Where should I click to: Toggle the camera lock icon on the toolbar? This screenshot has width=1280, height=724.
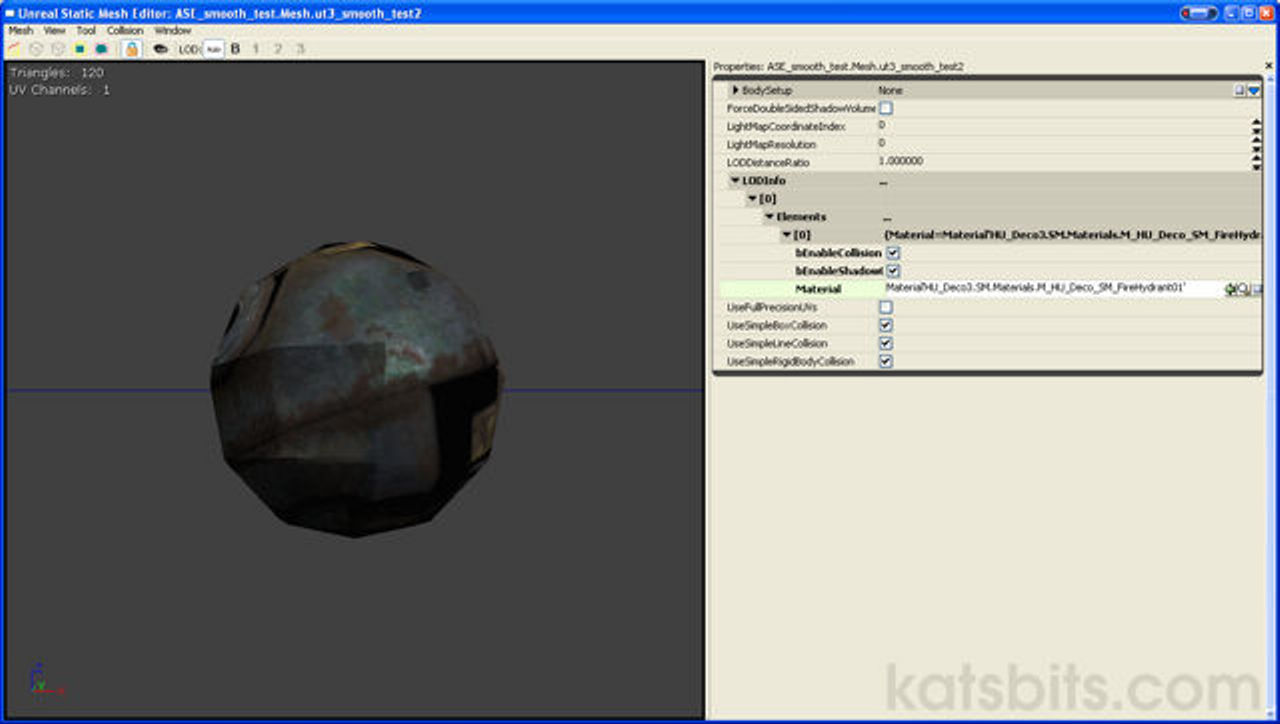(x=129, y=48)
